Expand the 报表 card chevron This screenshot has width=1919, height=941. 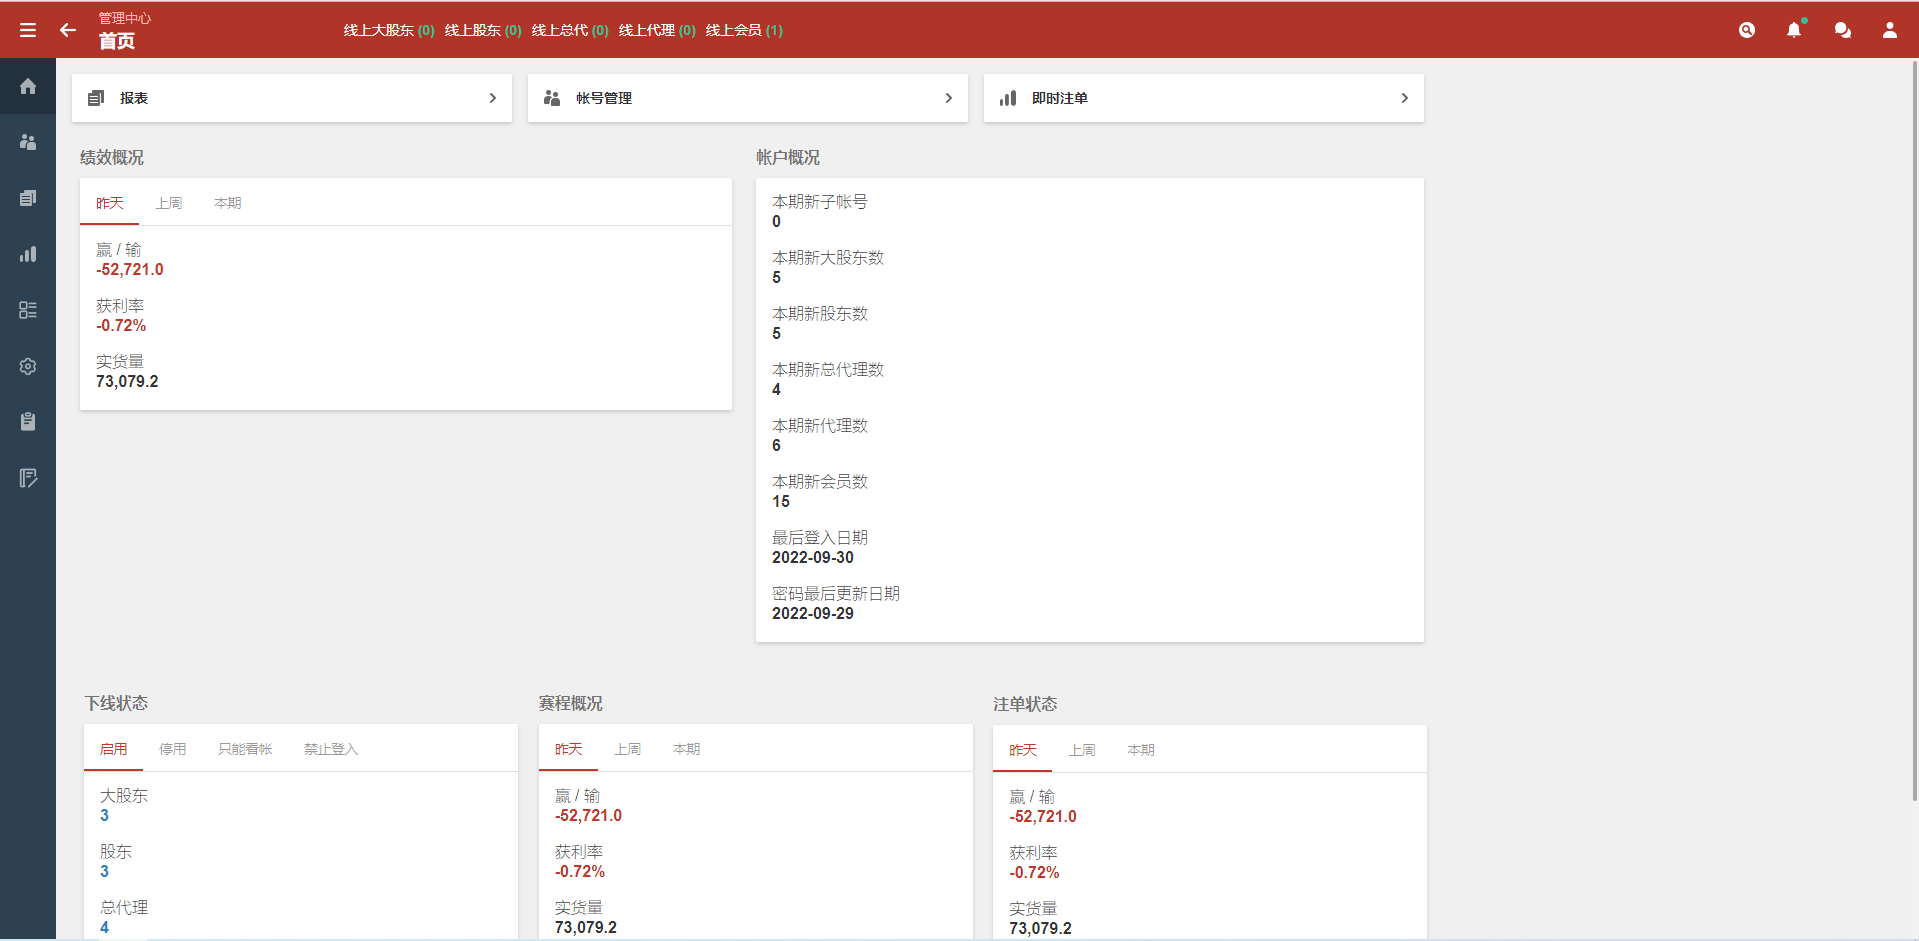(492, 98)
